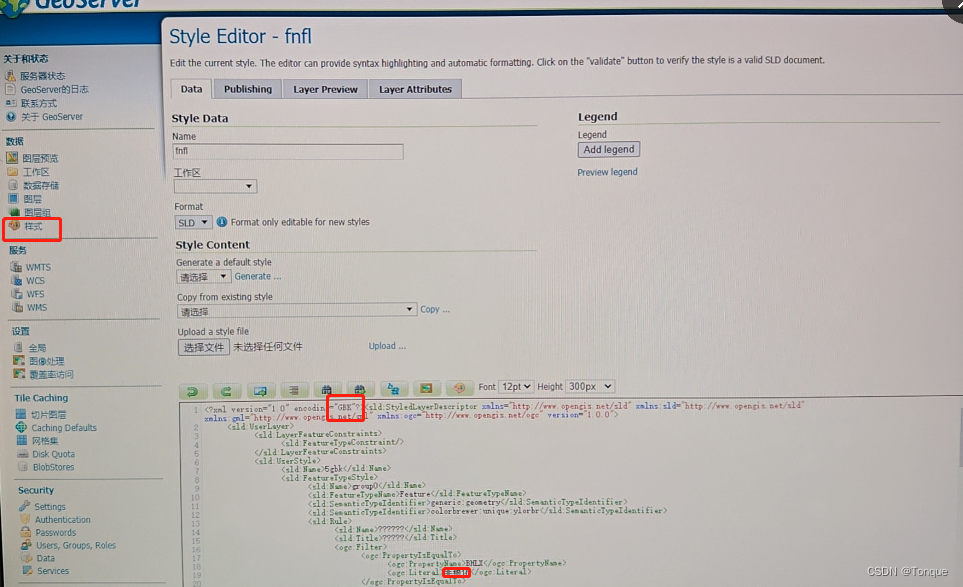Image resolution: width=963 pixels, height=587 pixels.
Task: Open WFS service settings
Action: coord(35,294)
